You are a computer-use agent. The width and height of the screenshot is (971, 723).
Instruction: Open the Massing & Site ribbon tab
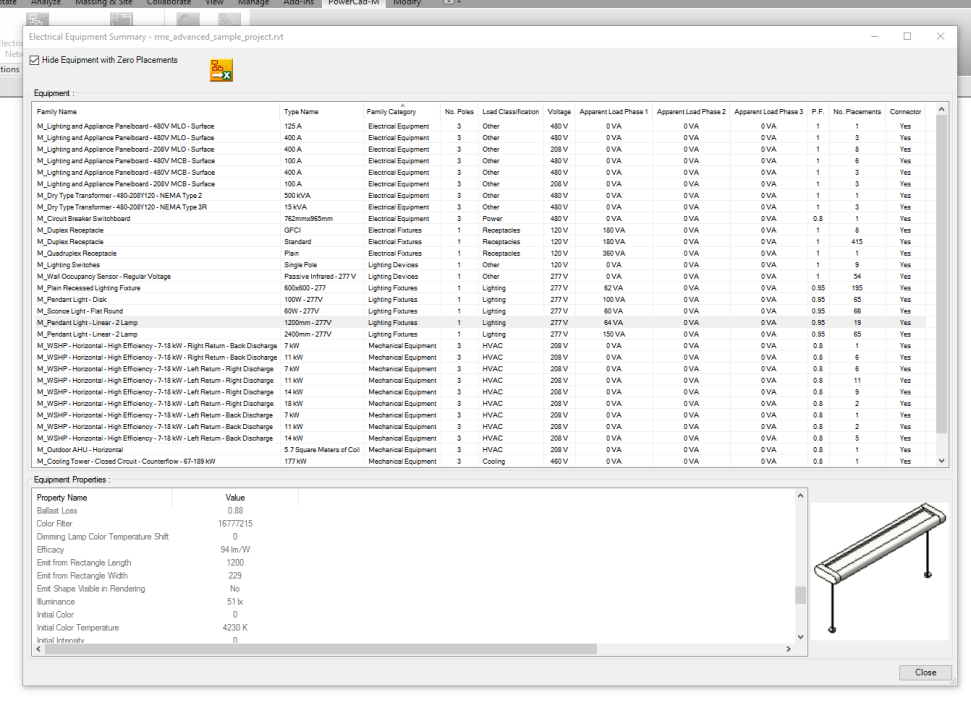(x=103, y=2)
